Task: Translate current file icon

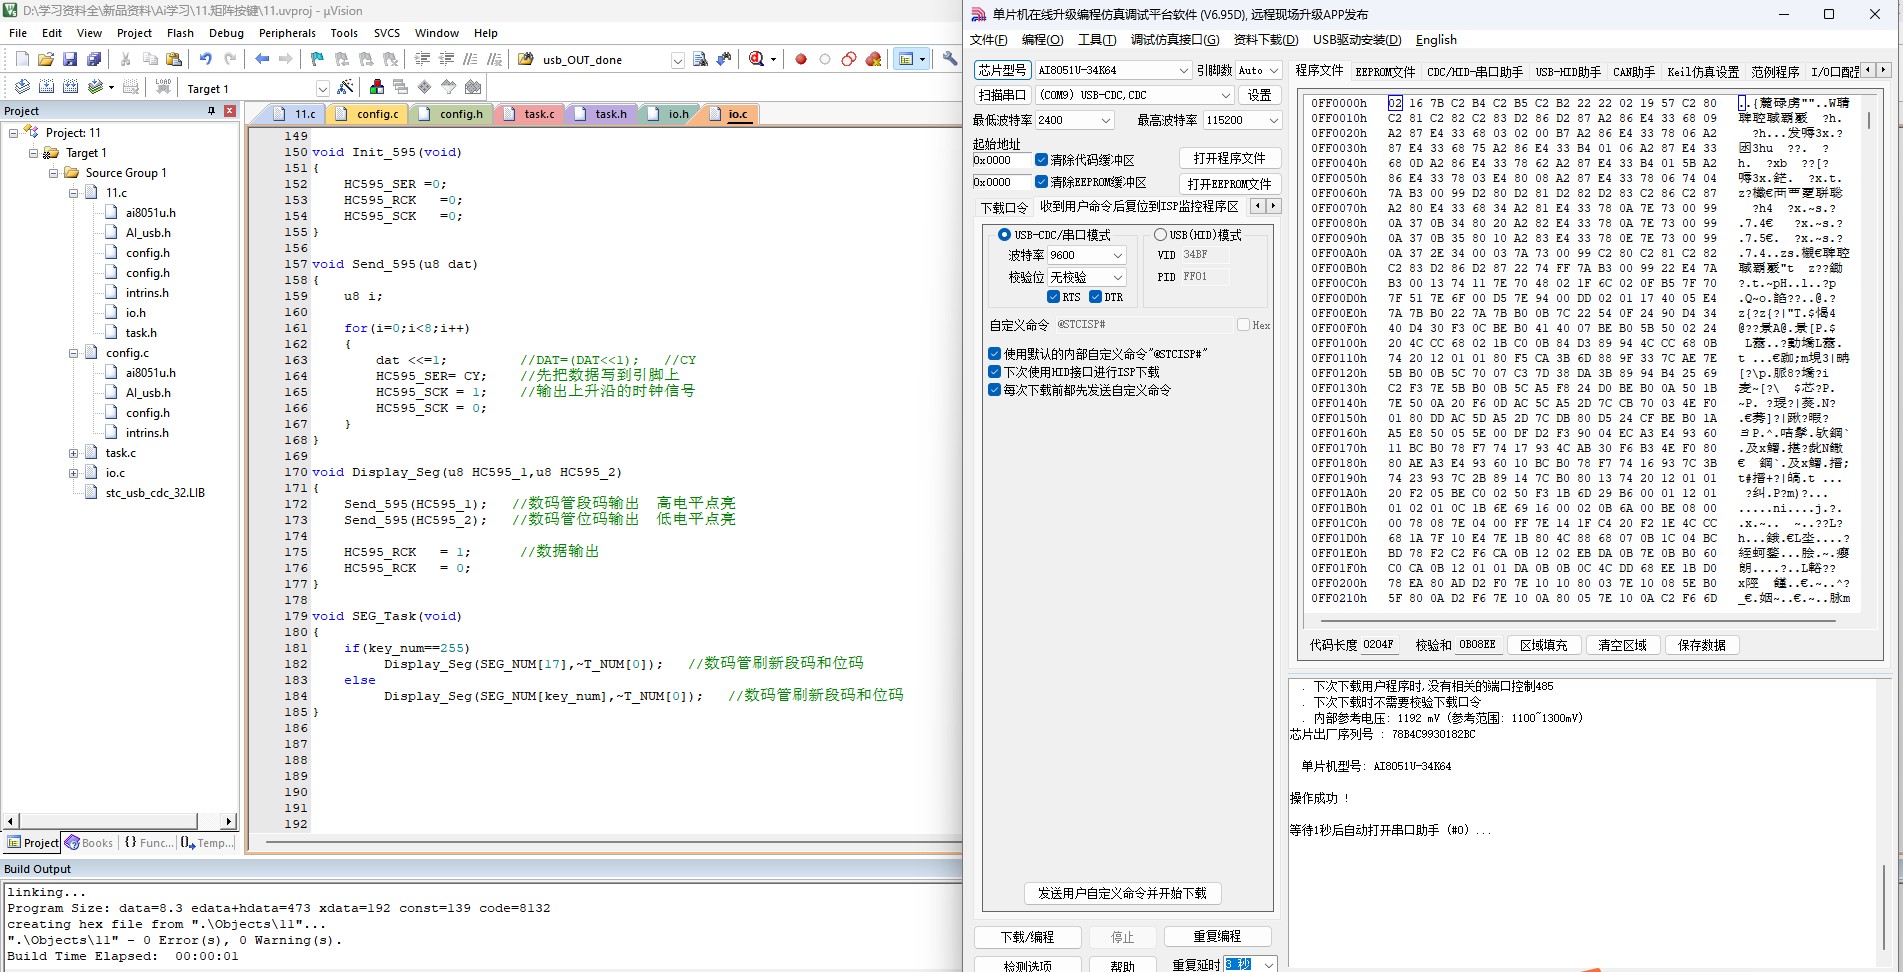Action: [22, 88]
